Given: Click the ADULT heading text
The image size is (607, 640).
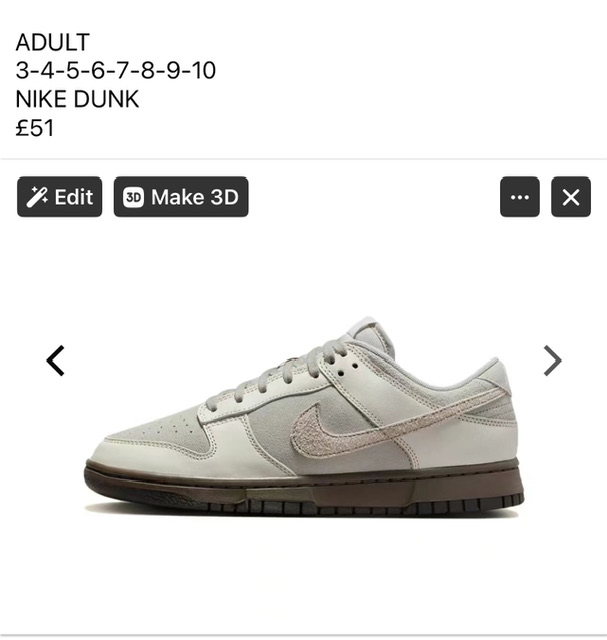Looking at the screenshot, I should tap(53, 42).
